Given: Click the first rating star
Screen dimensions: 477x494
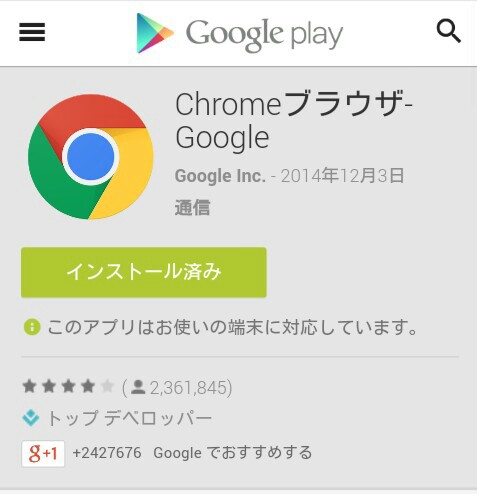Looking at the screenshot, I should 29,386.
